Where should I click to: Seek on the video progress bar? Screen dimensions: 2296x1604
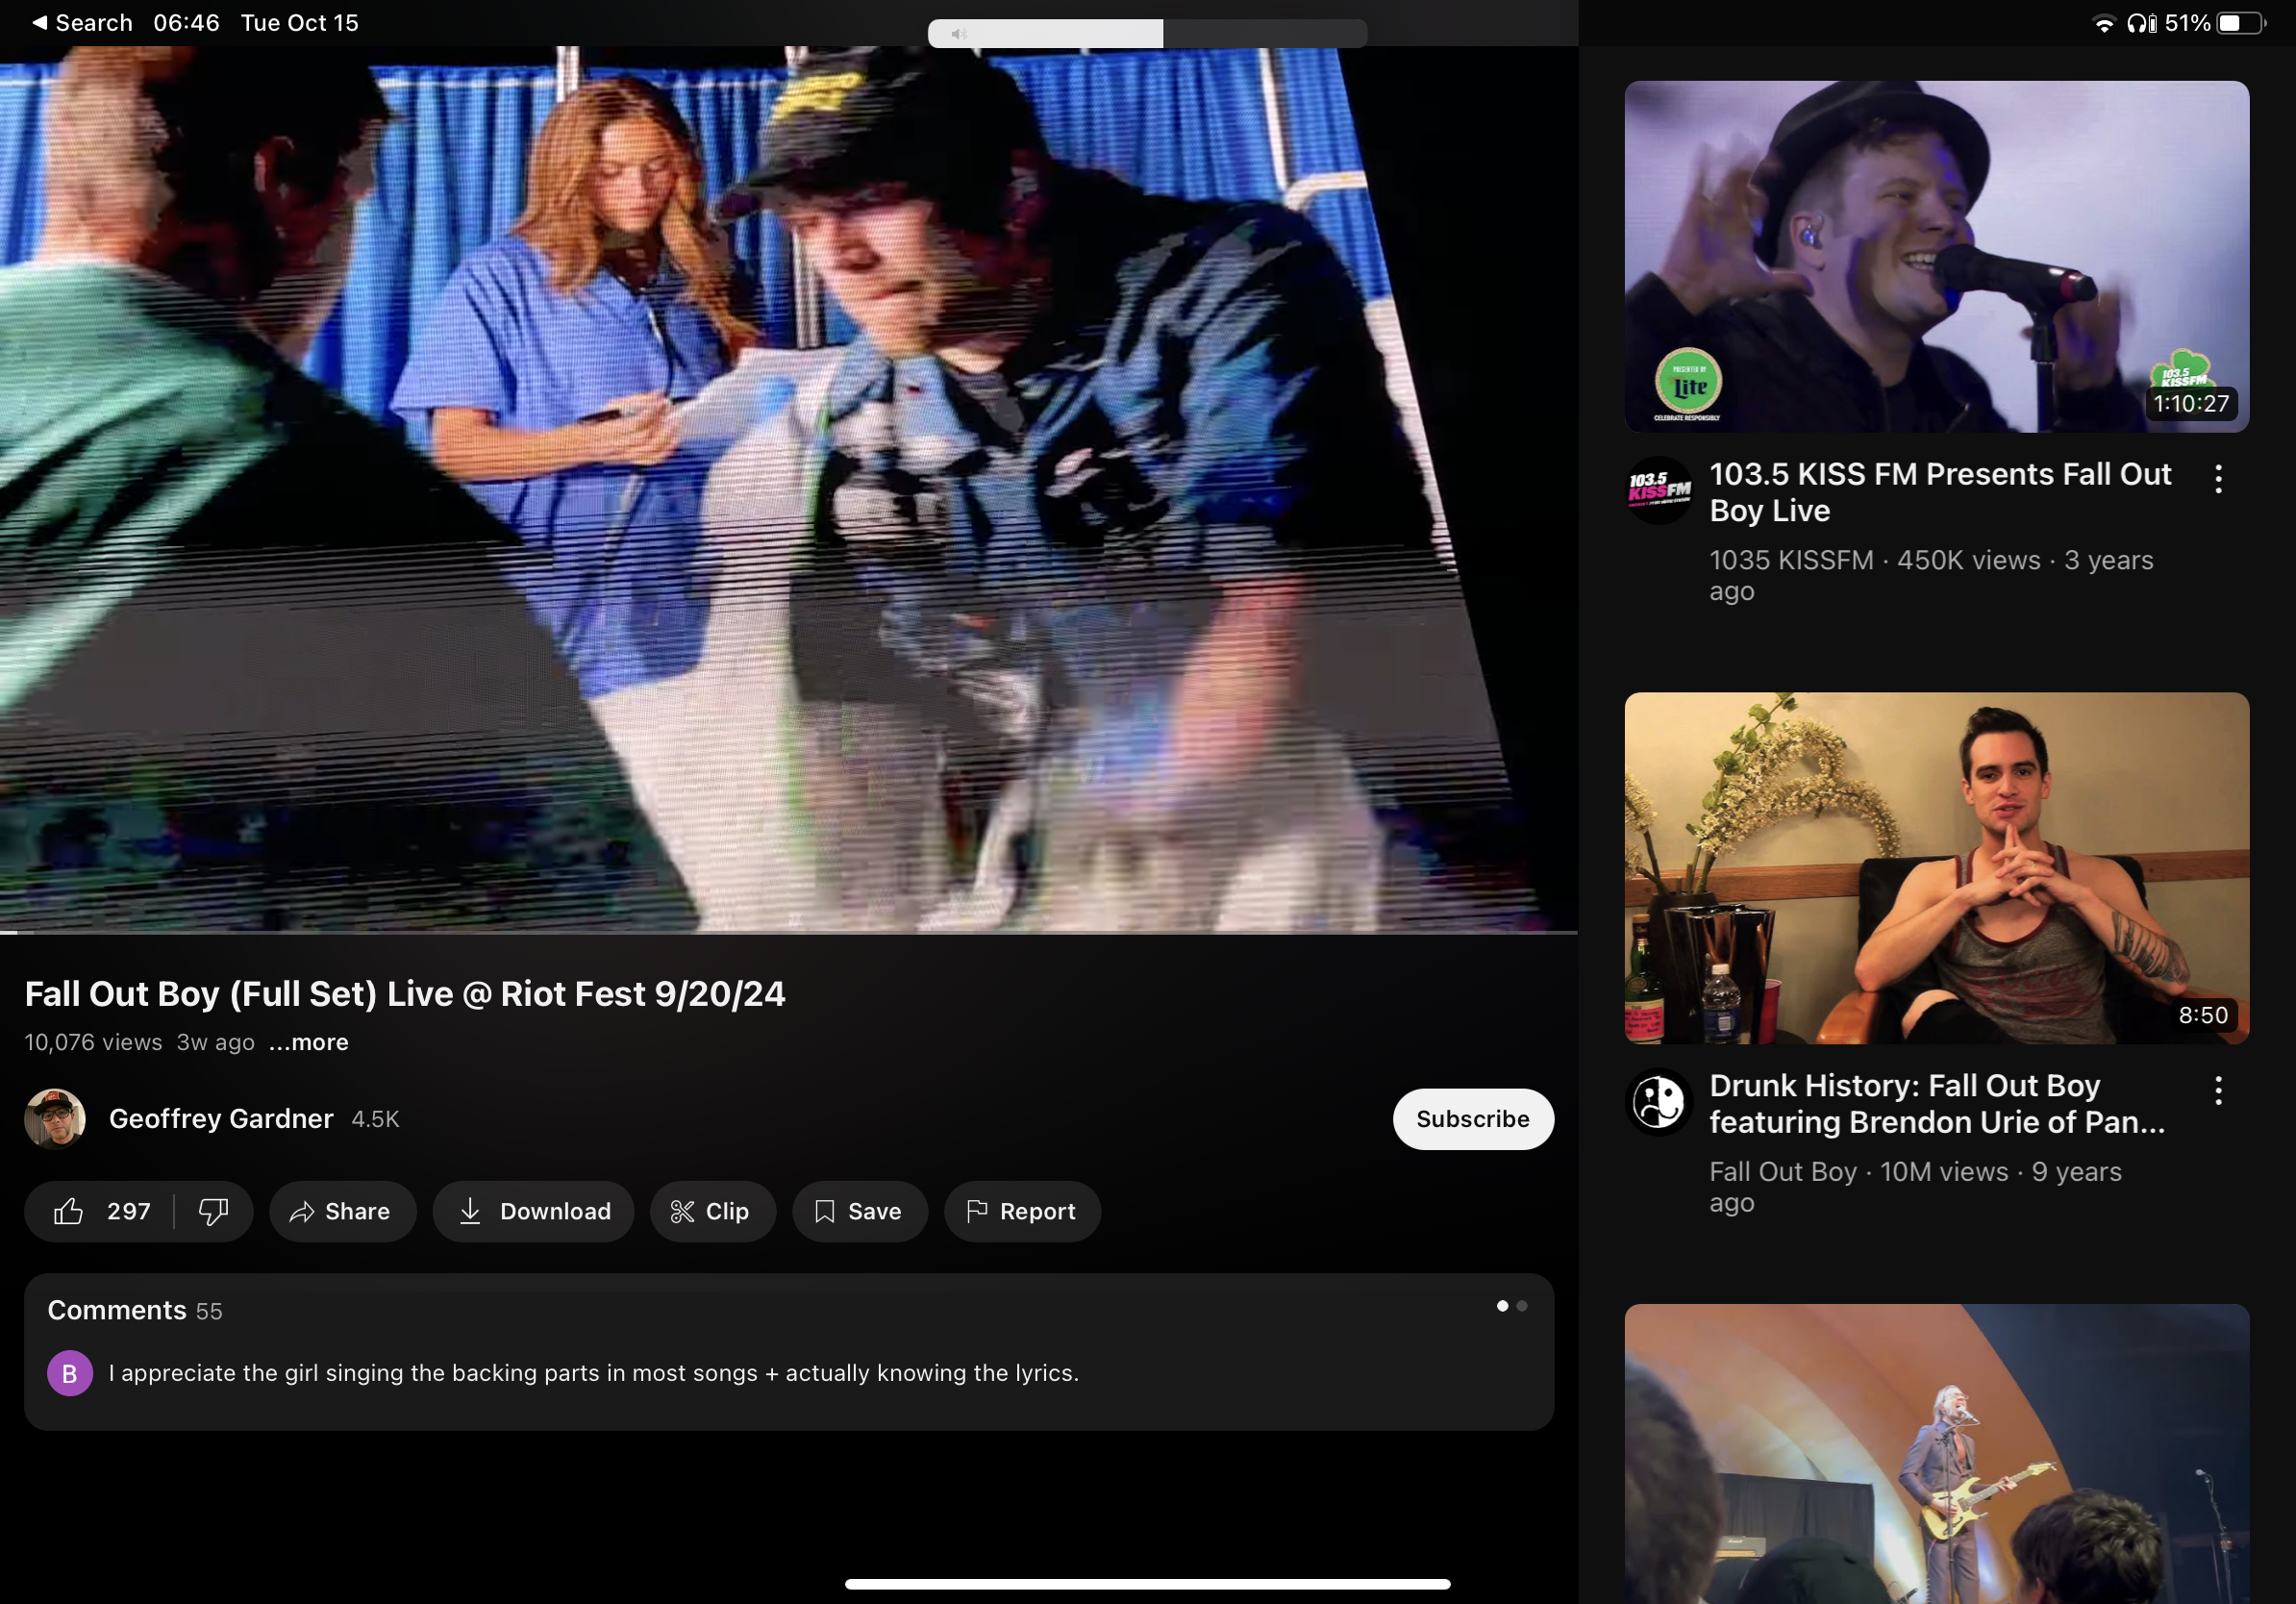click(789, 933)
